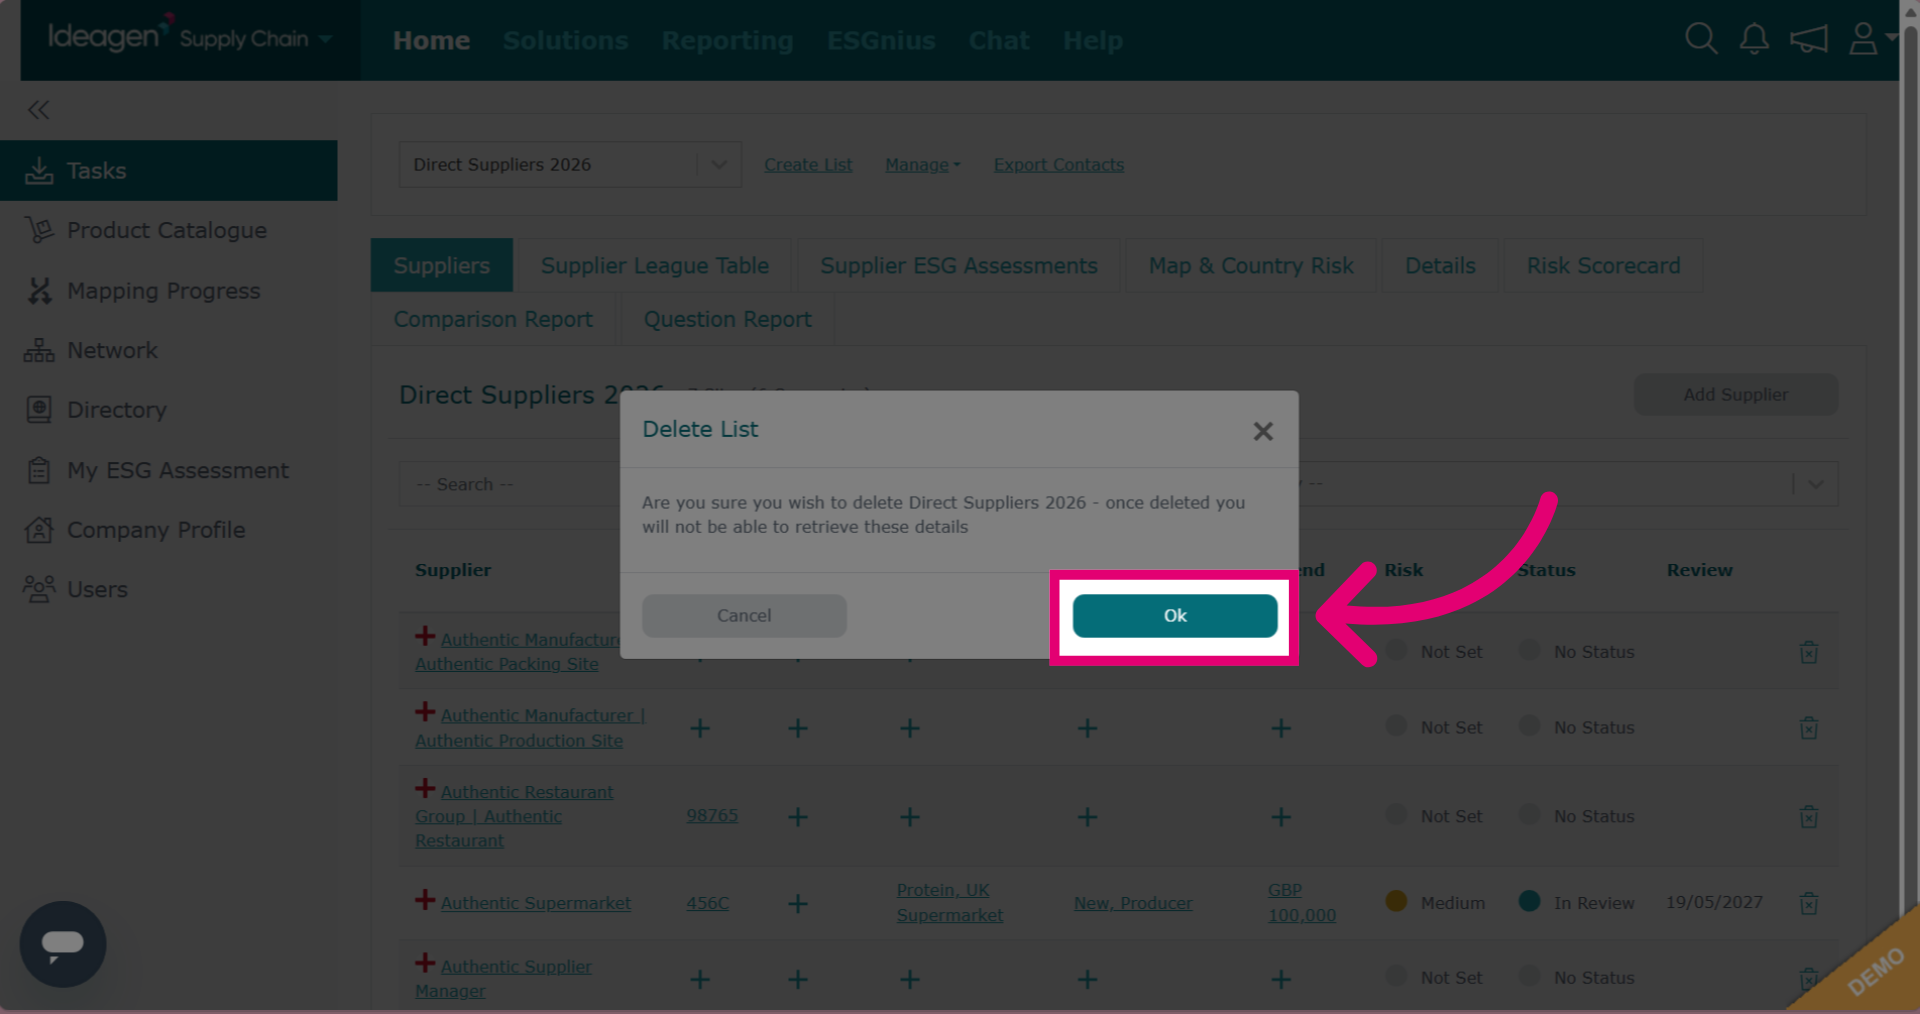Switch to the Details tab
Screen dimensions: 1920x1014
[1440, 266]
